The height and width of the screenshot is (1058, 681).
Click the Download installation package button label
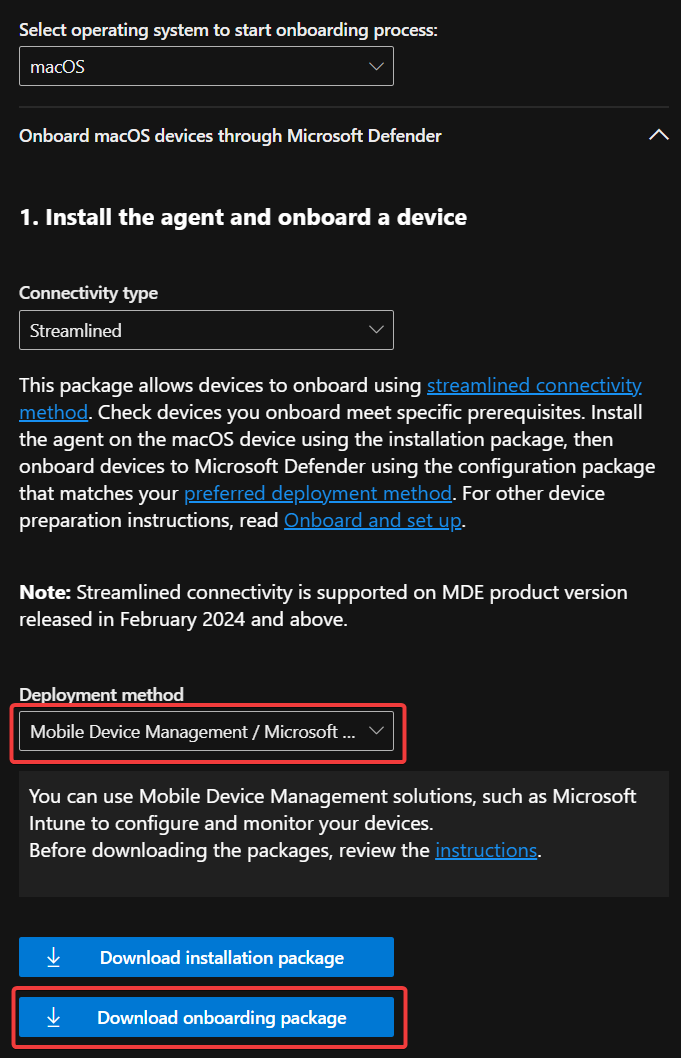[221, 958]
